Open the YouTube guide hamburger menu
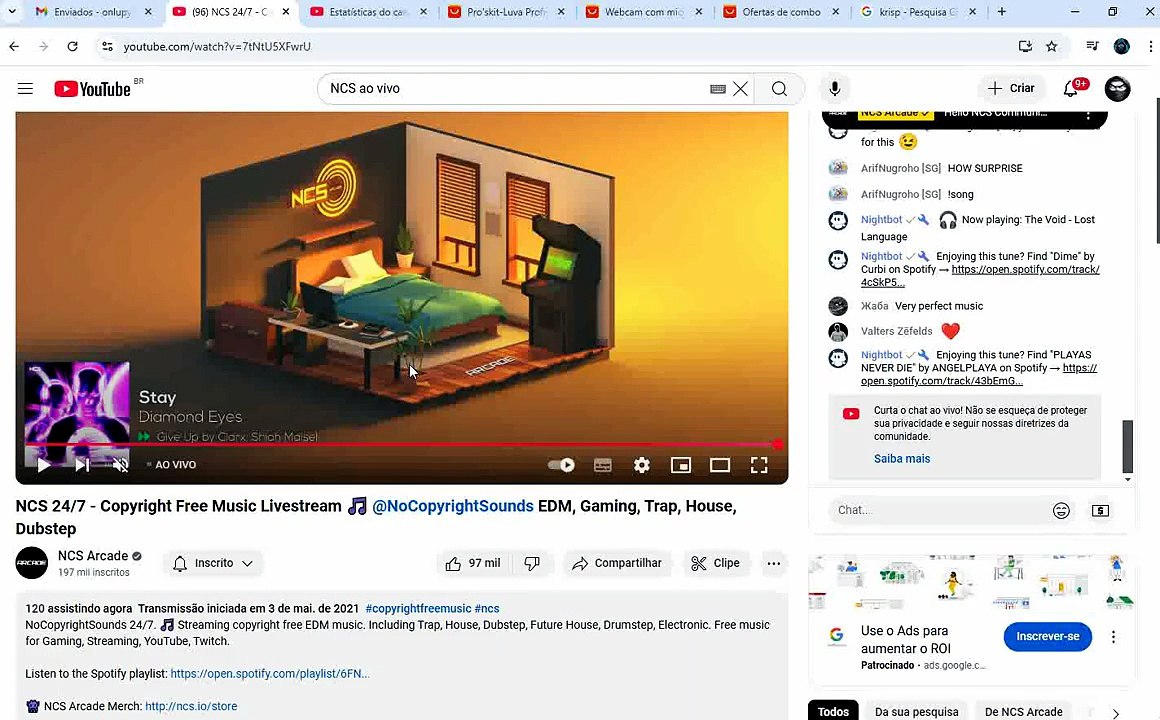This screenshot has height=720, width=1160. (25, 89)
